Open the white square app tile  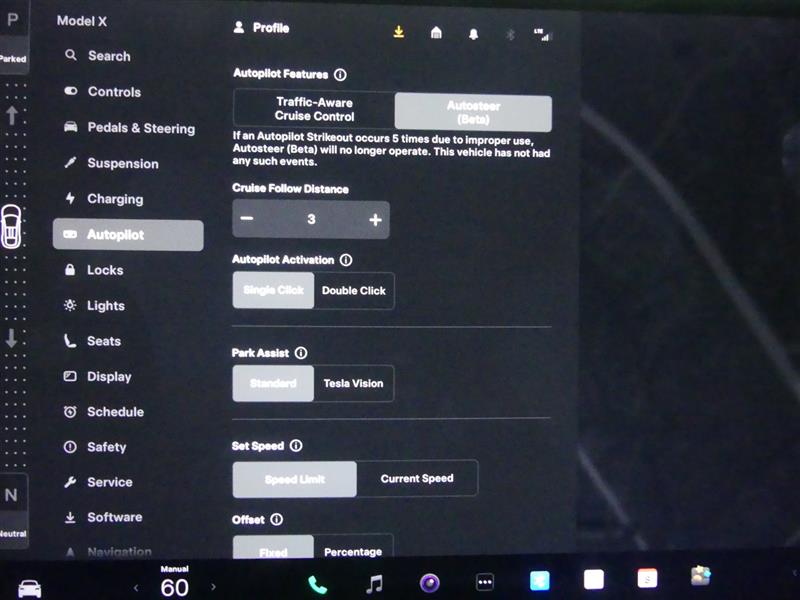[x=594, y=580]
